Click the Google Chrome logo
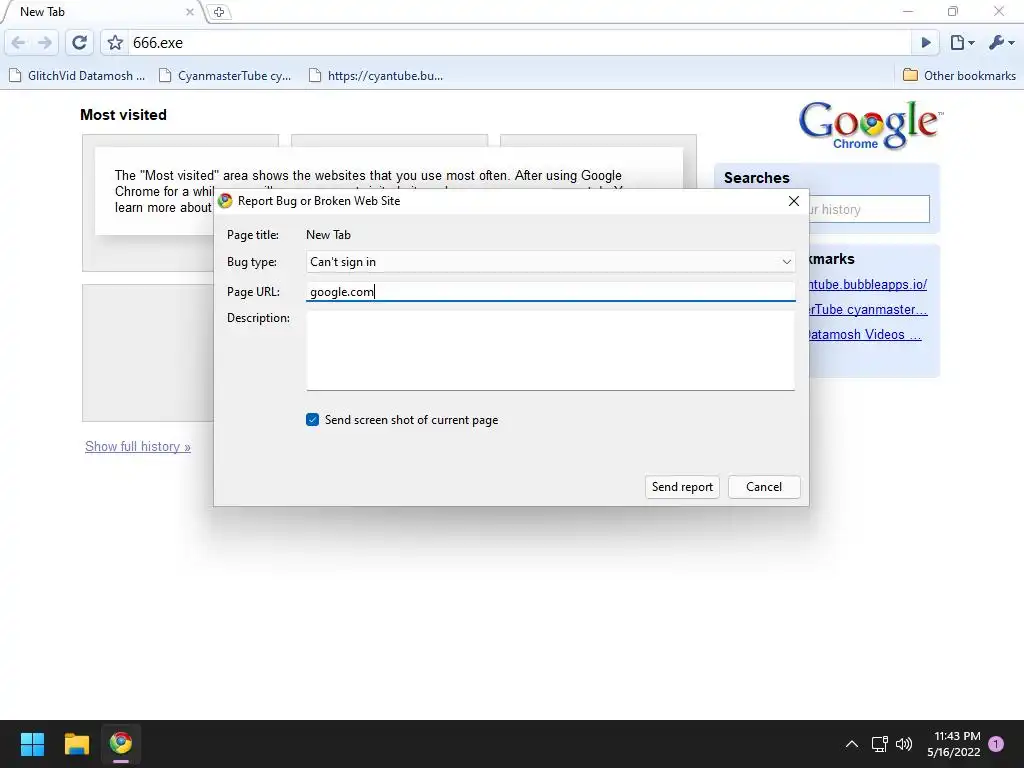This screenshot has width=1024, height=768. pos(871,124)
